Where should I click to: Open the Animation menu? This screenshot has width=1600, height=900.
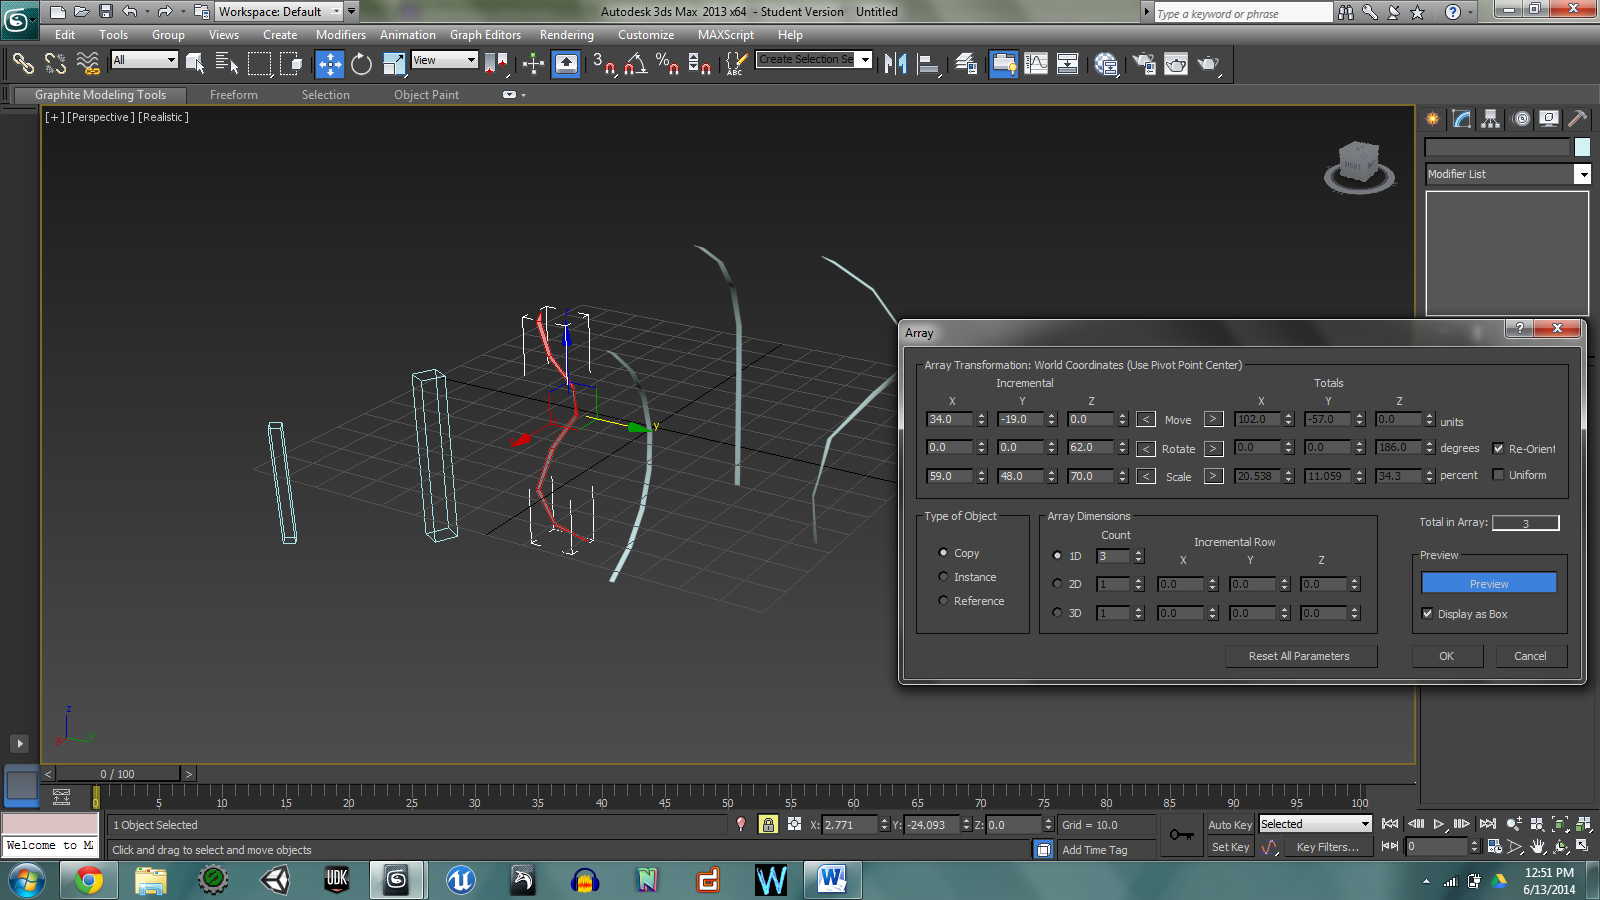pos(408,35)
